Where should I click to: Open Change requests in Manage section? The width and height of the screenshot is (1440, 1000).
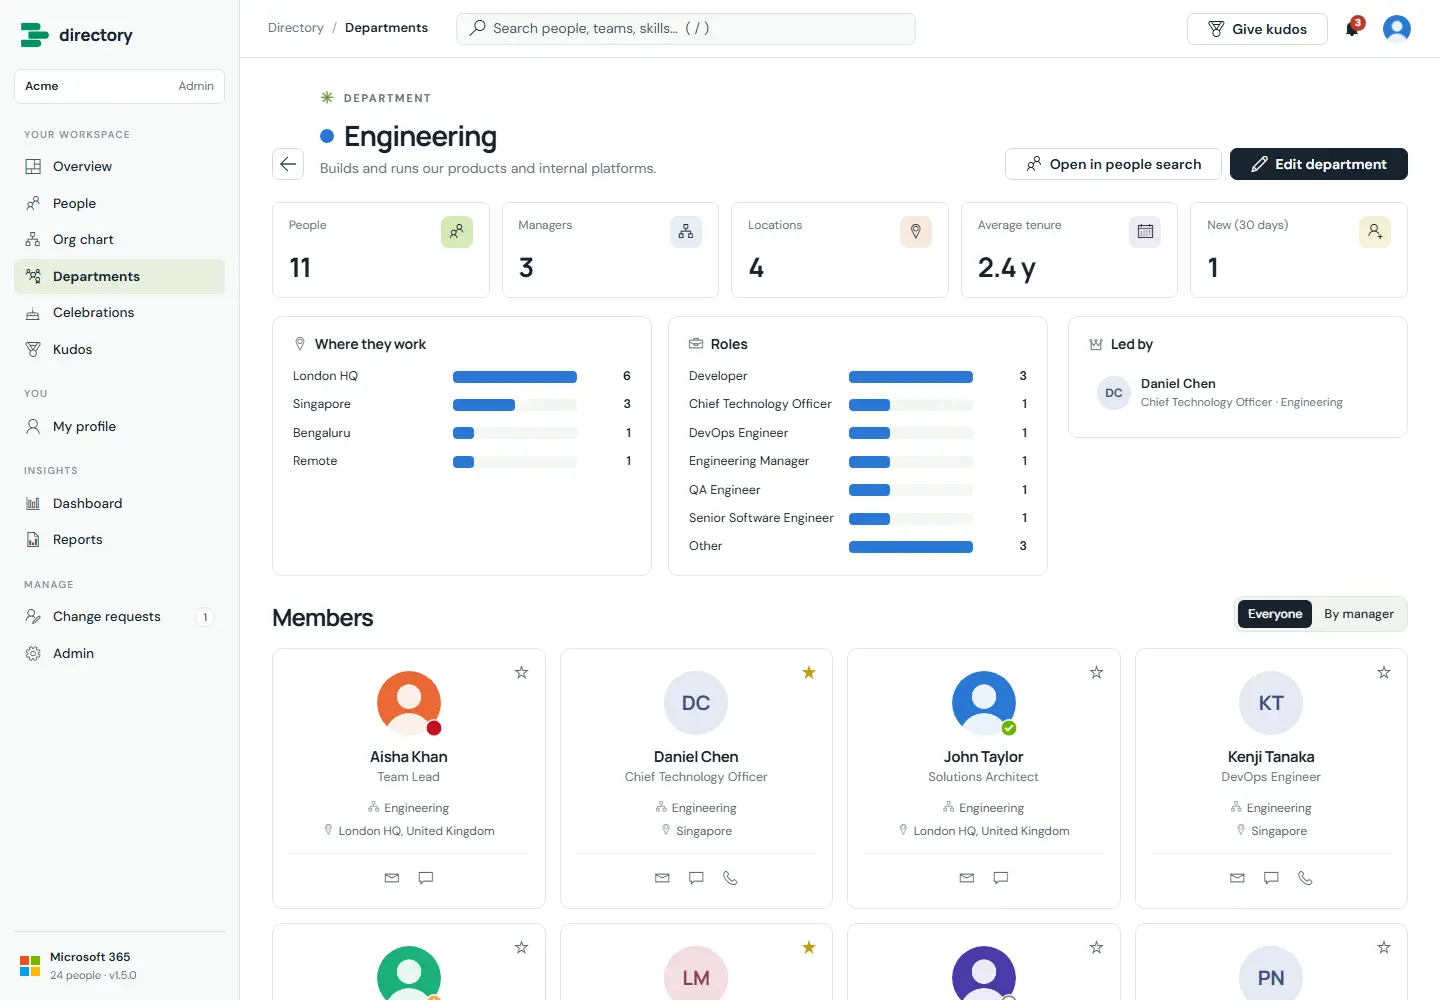119,617
